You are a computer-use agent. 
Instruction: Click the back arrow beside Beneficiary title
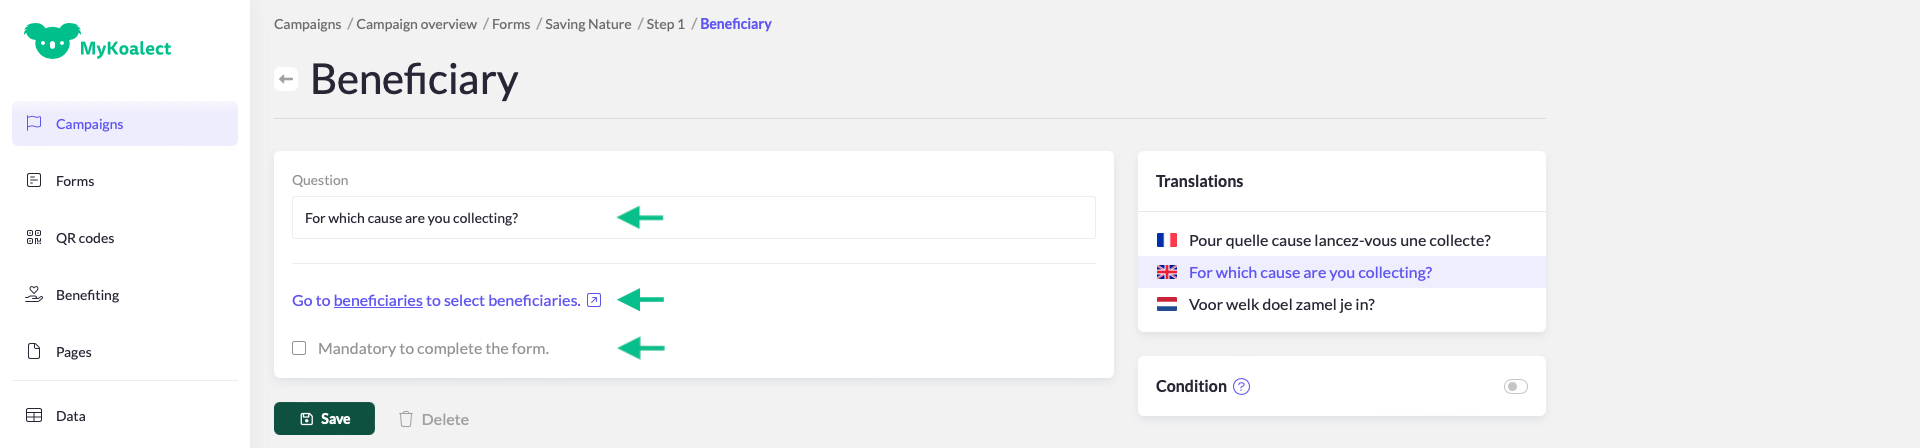286,79
